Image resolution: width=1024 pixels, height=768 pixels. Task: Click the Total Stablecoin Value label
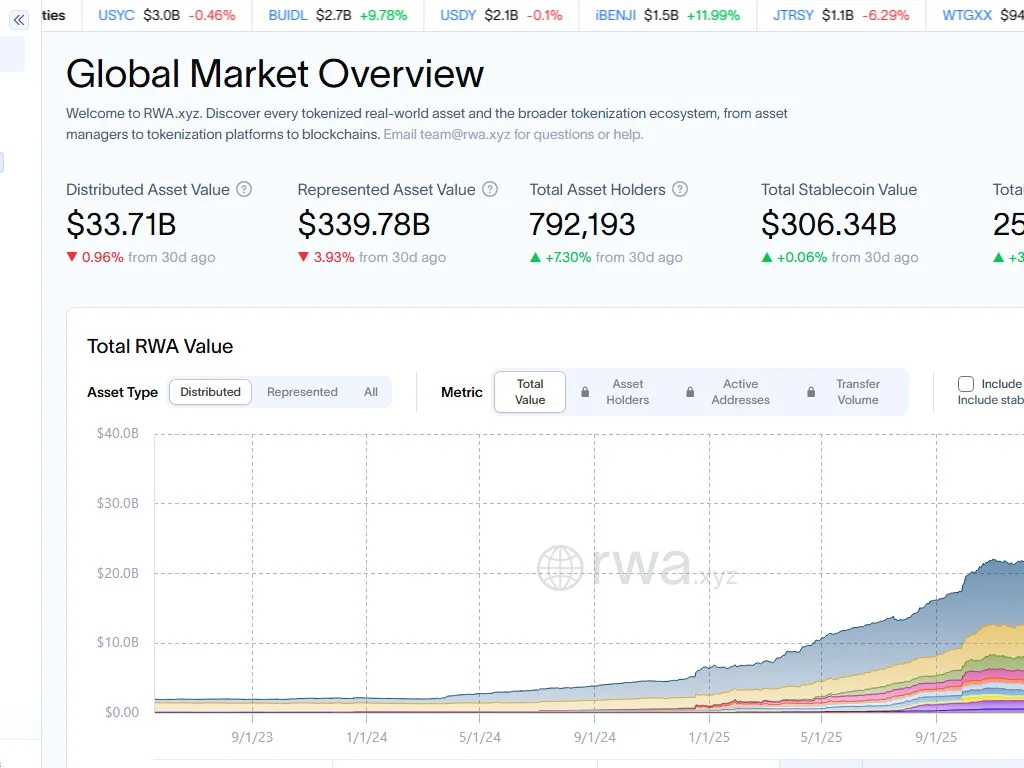tap(839, 189)
